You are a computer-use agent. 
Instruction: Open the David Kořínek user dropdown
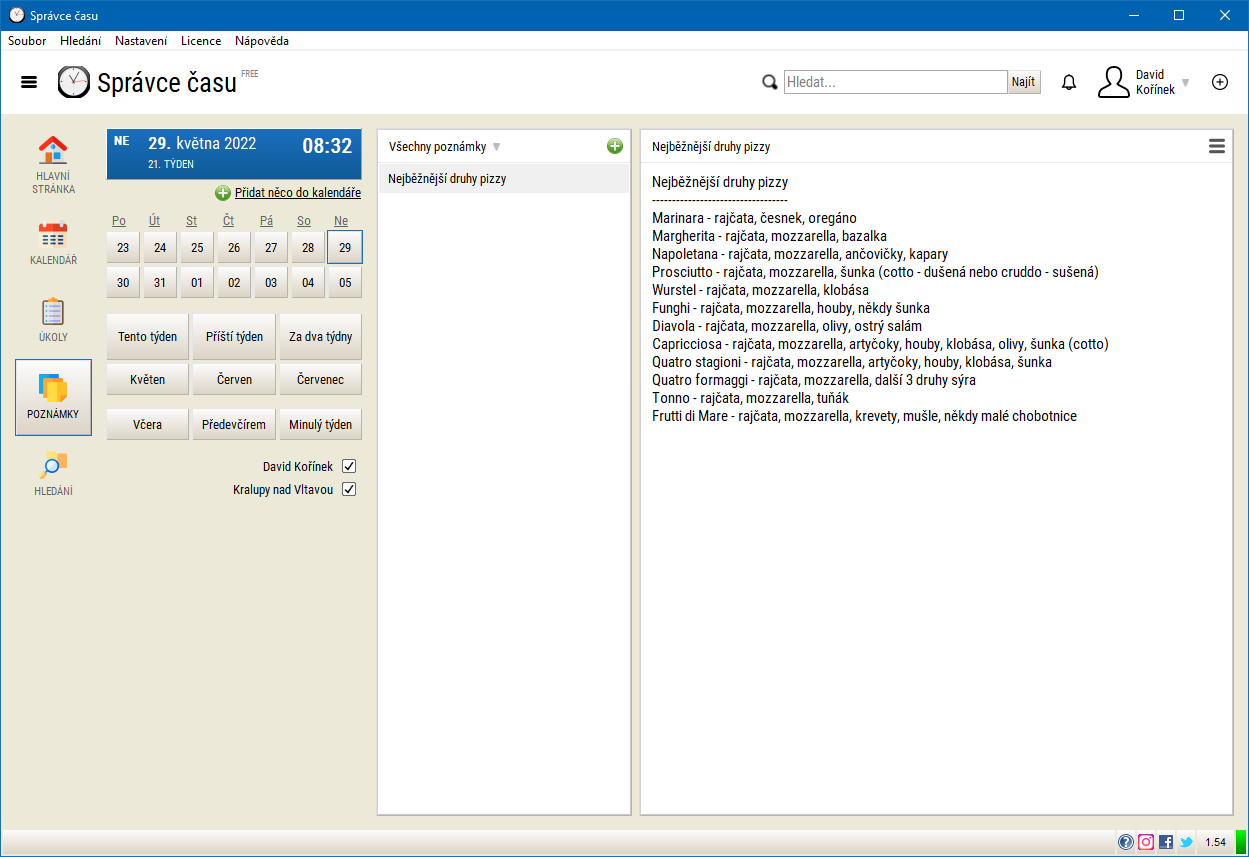tap(1185, 83)
